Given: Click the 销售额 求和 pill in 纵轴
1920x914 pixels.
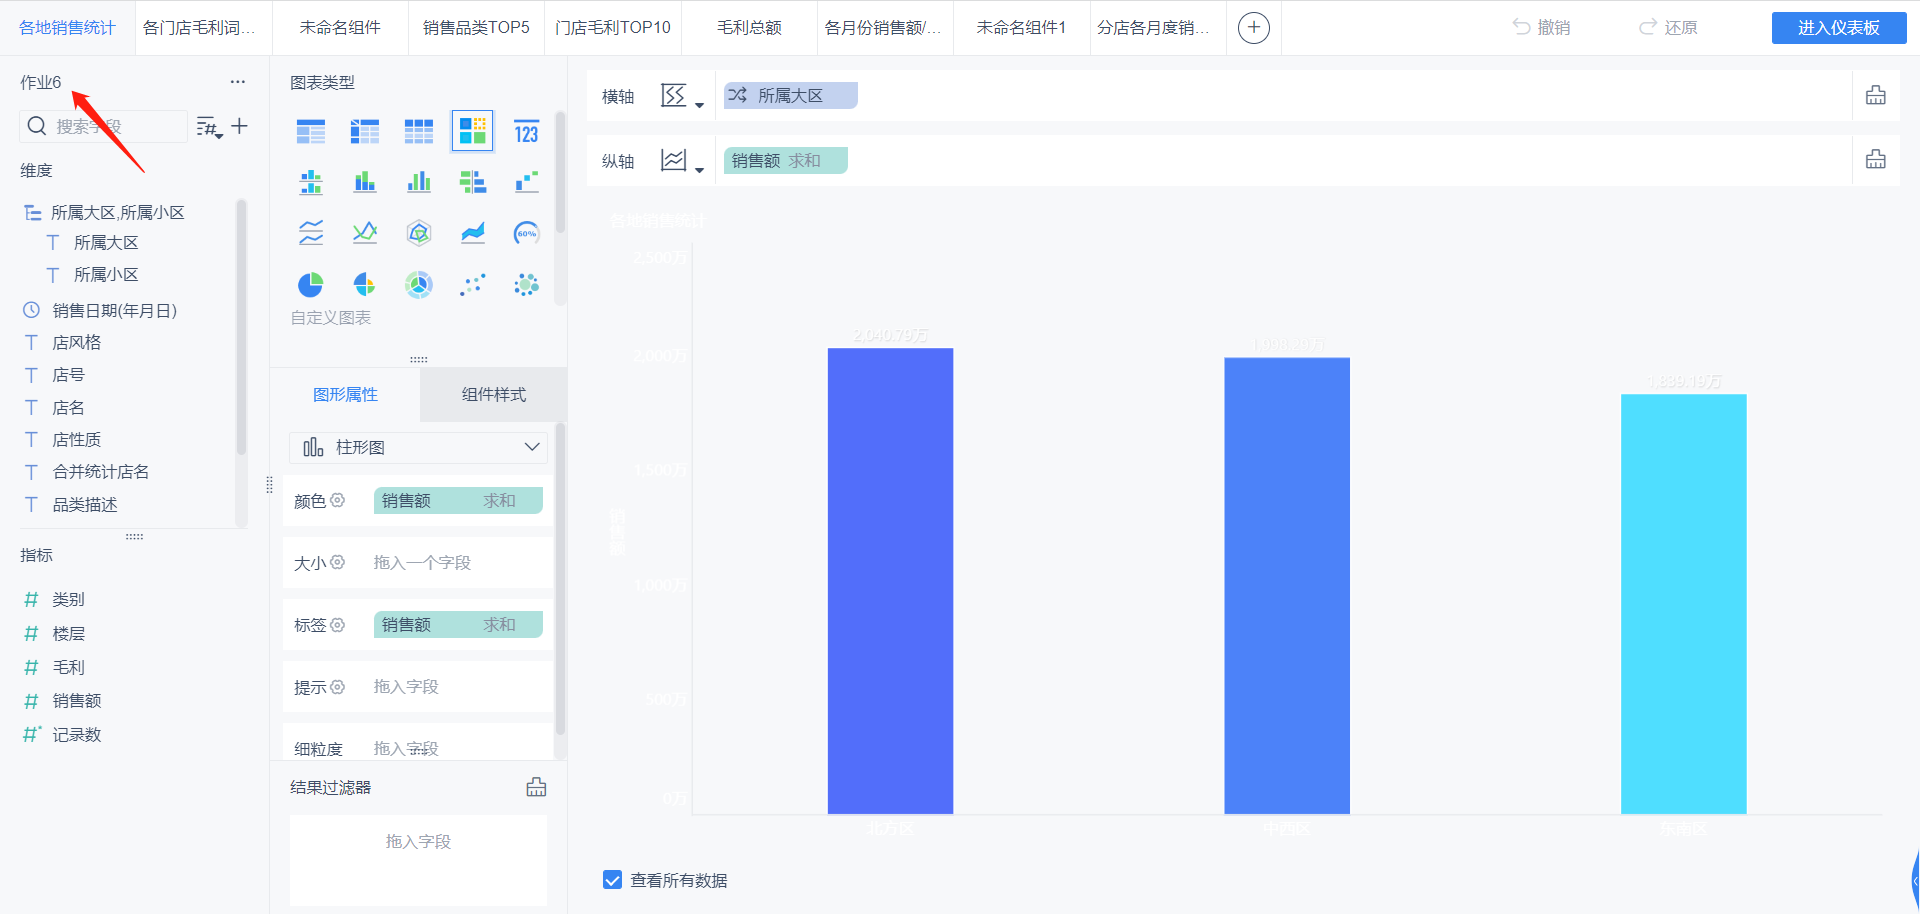Looking at the screenshot, I should [786, 160].
